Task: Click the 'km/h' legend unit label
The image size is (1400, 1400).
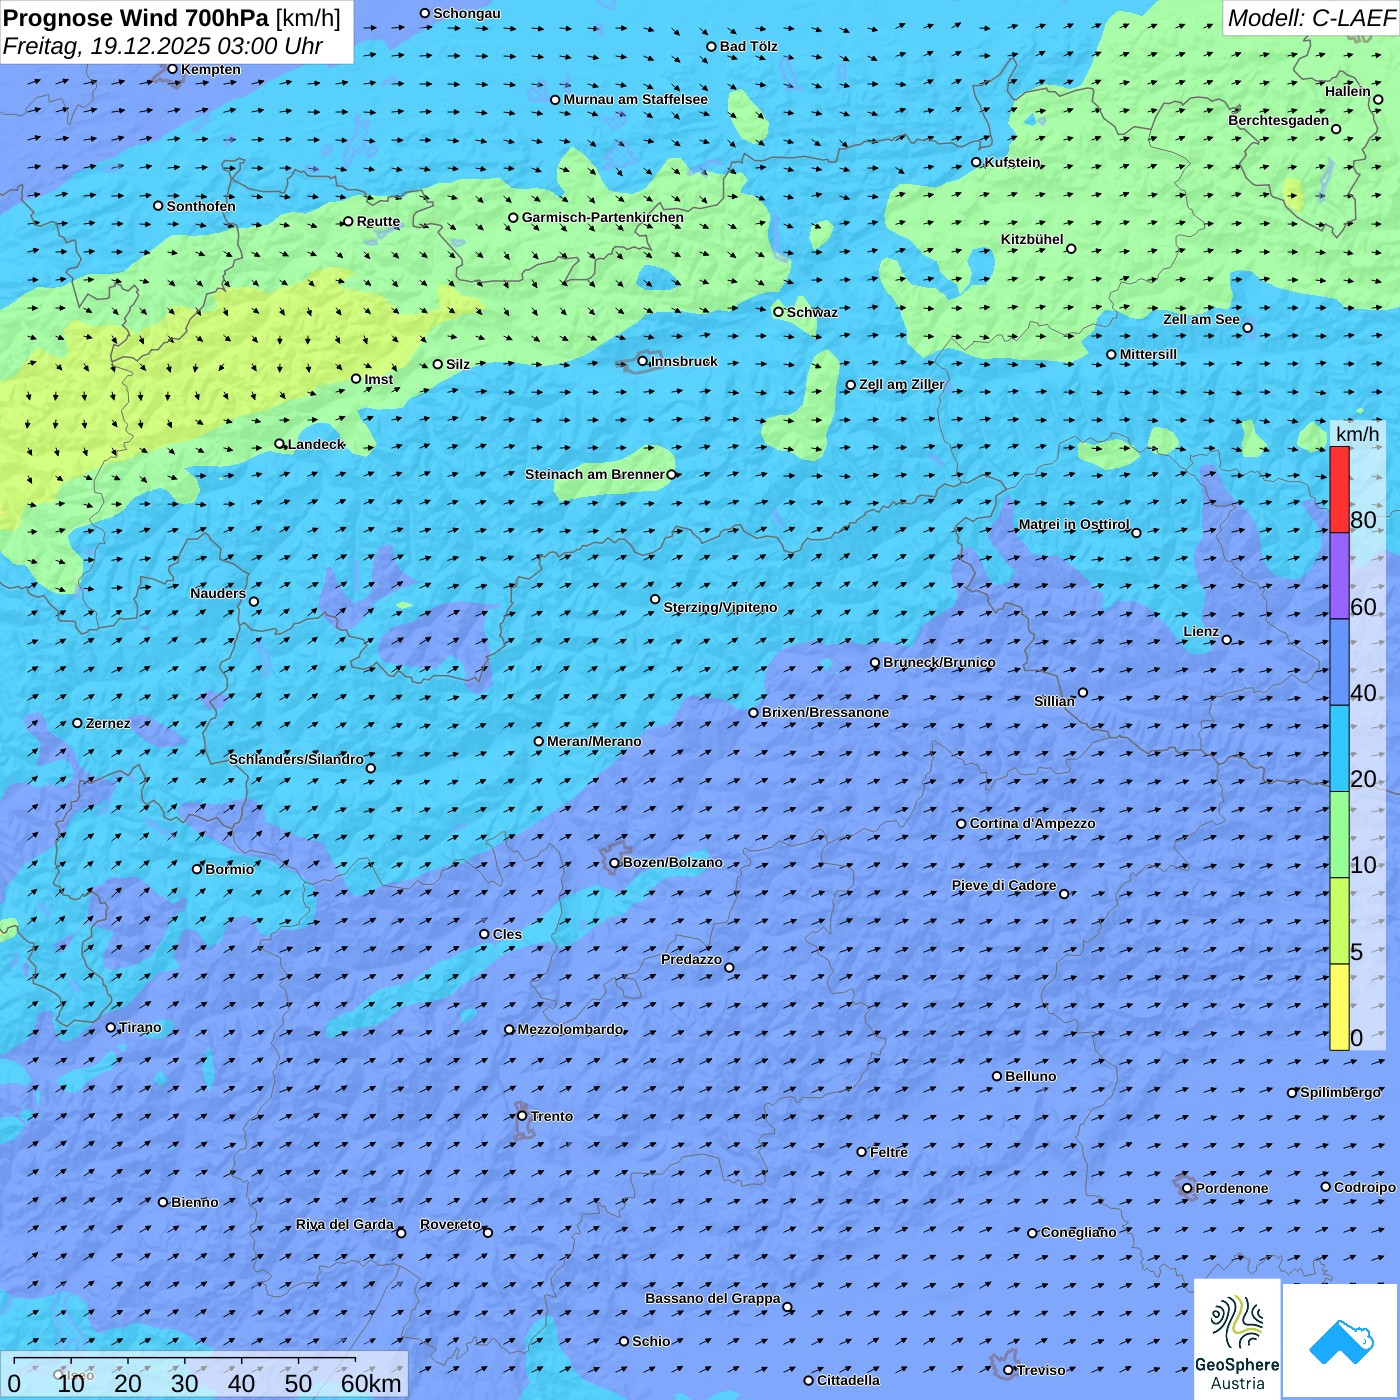Action: [1357, 434]
